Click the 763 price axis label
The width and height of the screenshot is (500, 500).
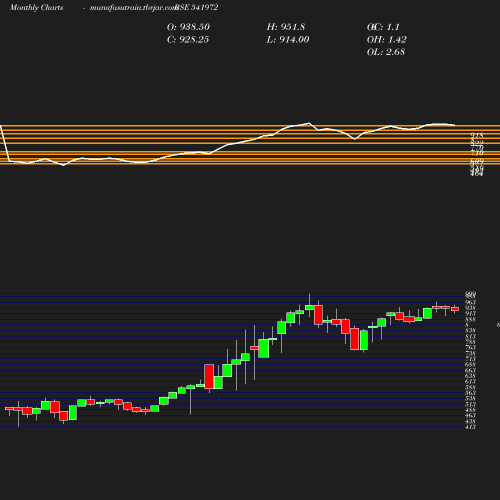point(470,348)
